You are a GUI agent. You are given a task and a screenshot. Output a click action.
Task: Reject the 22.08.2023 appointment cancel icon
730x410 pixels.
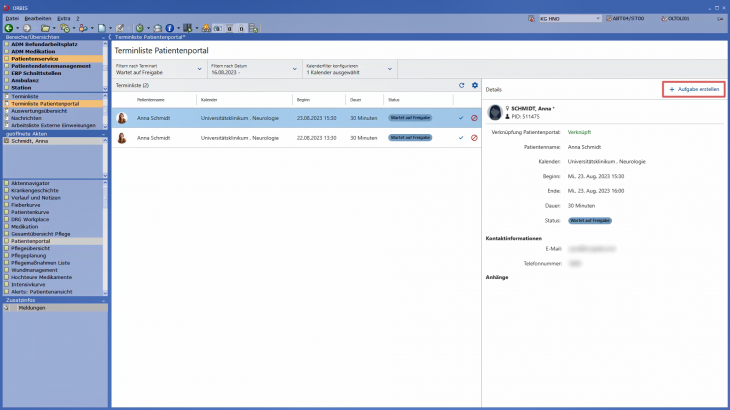[474, 137]
